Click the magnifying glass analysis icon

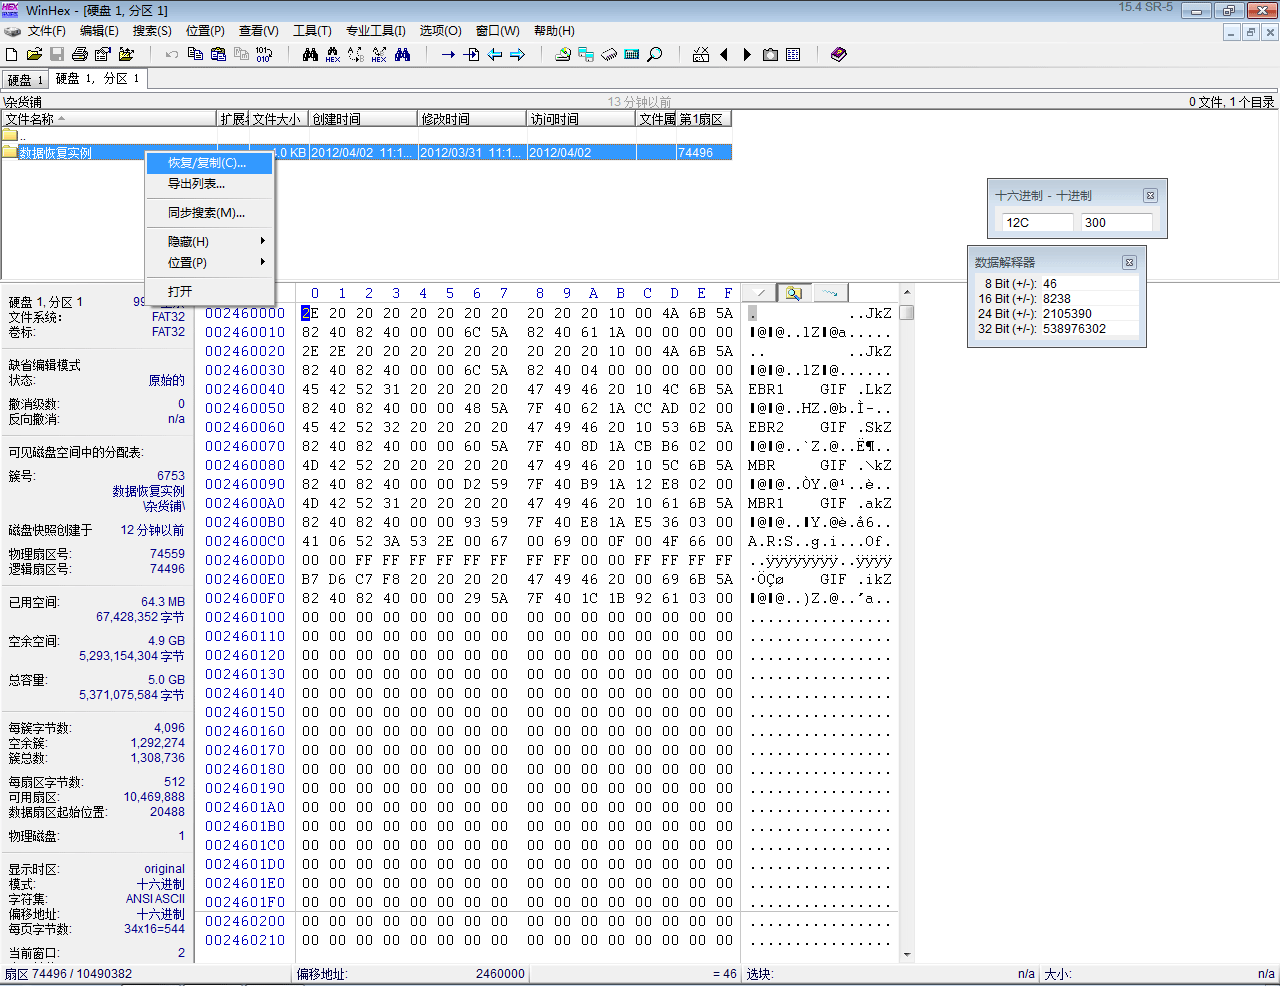[655, 54]
